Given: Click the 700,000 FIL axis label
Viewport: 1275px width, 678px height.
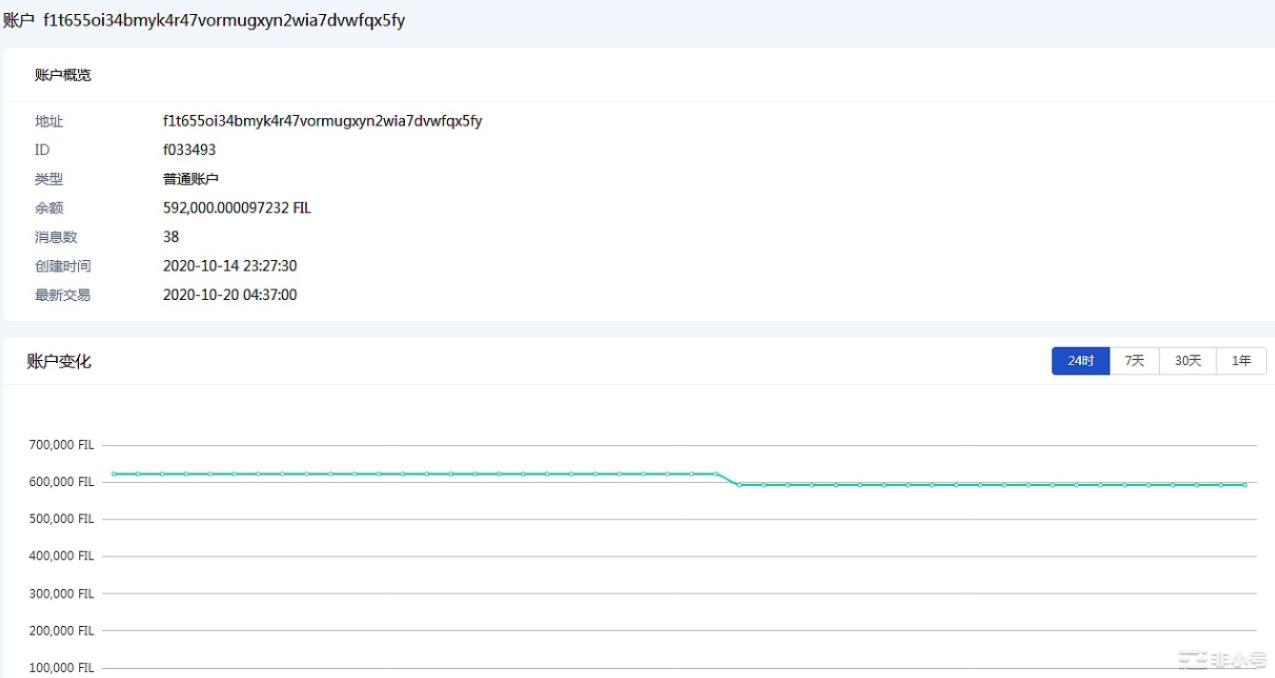Looking at the screenshot, I should click(61, 445).
